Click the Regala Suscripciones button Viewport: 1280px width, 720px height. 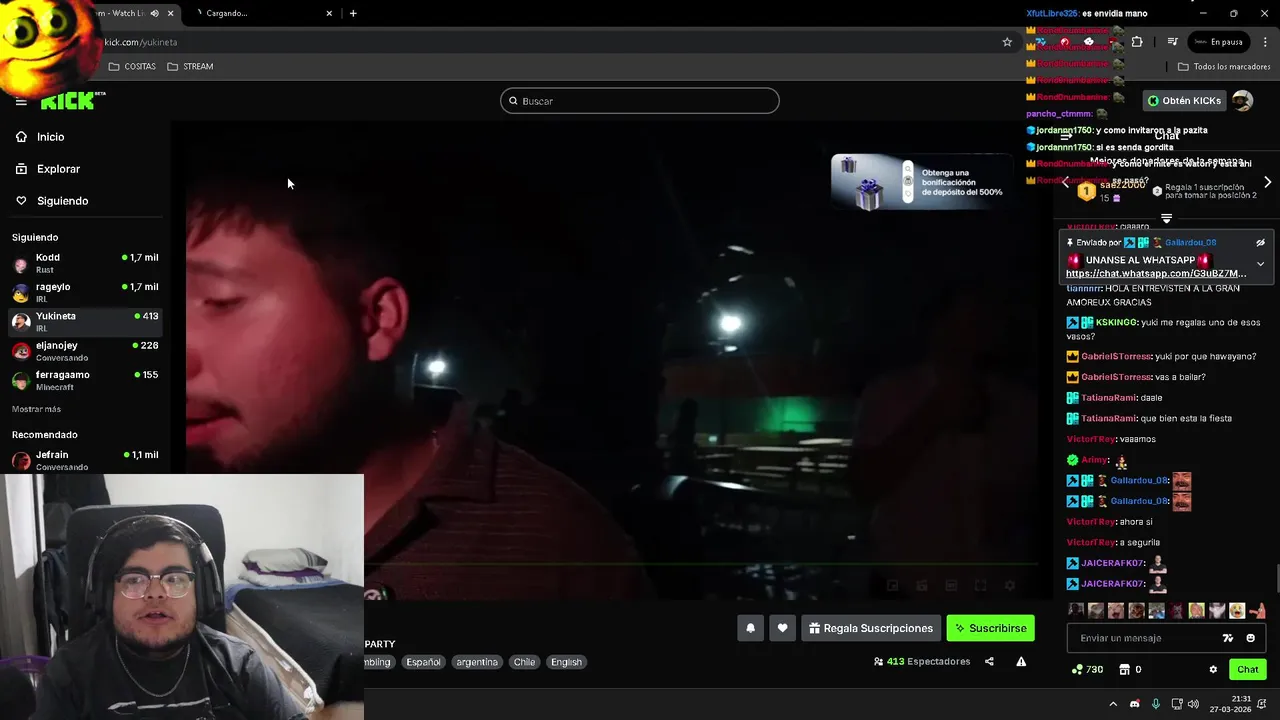click(x=871, y=628)
